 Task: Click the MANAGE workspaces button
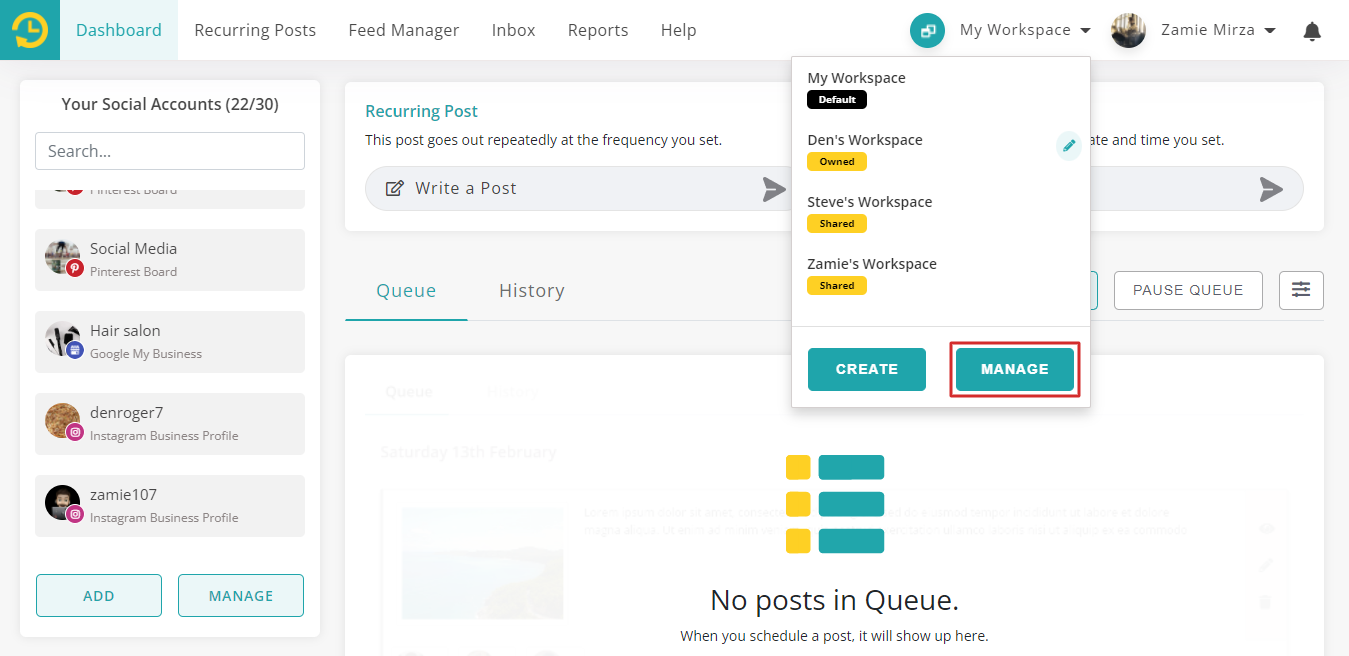tap(1014, 369)
